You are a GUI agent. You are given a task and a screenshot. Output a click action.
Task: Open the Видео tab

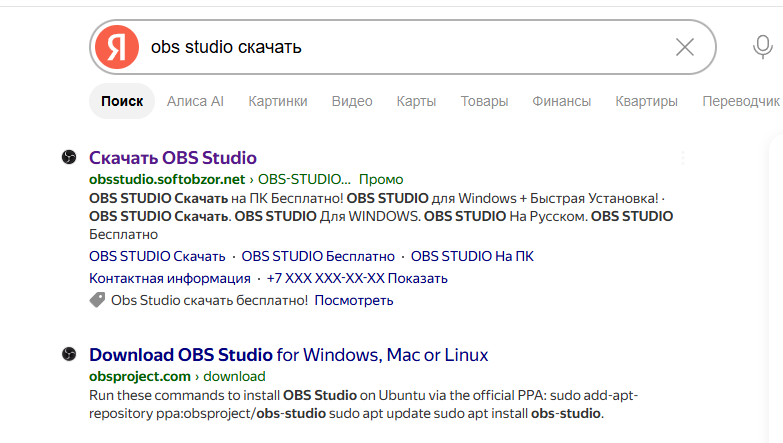click(x=352, y=101)
